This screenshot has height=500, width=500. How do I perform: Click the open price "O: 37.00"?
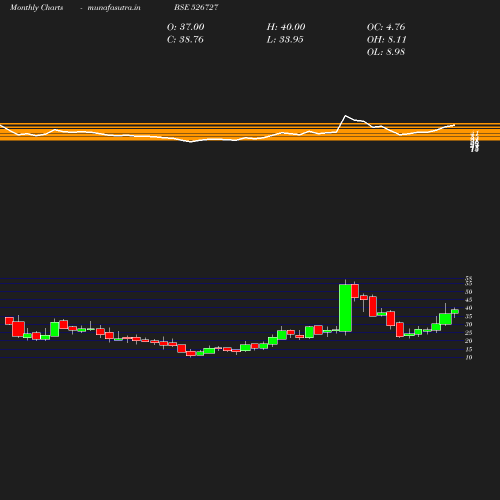(185, 27)
